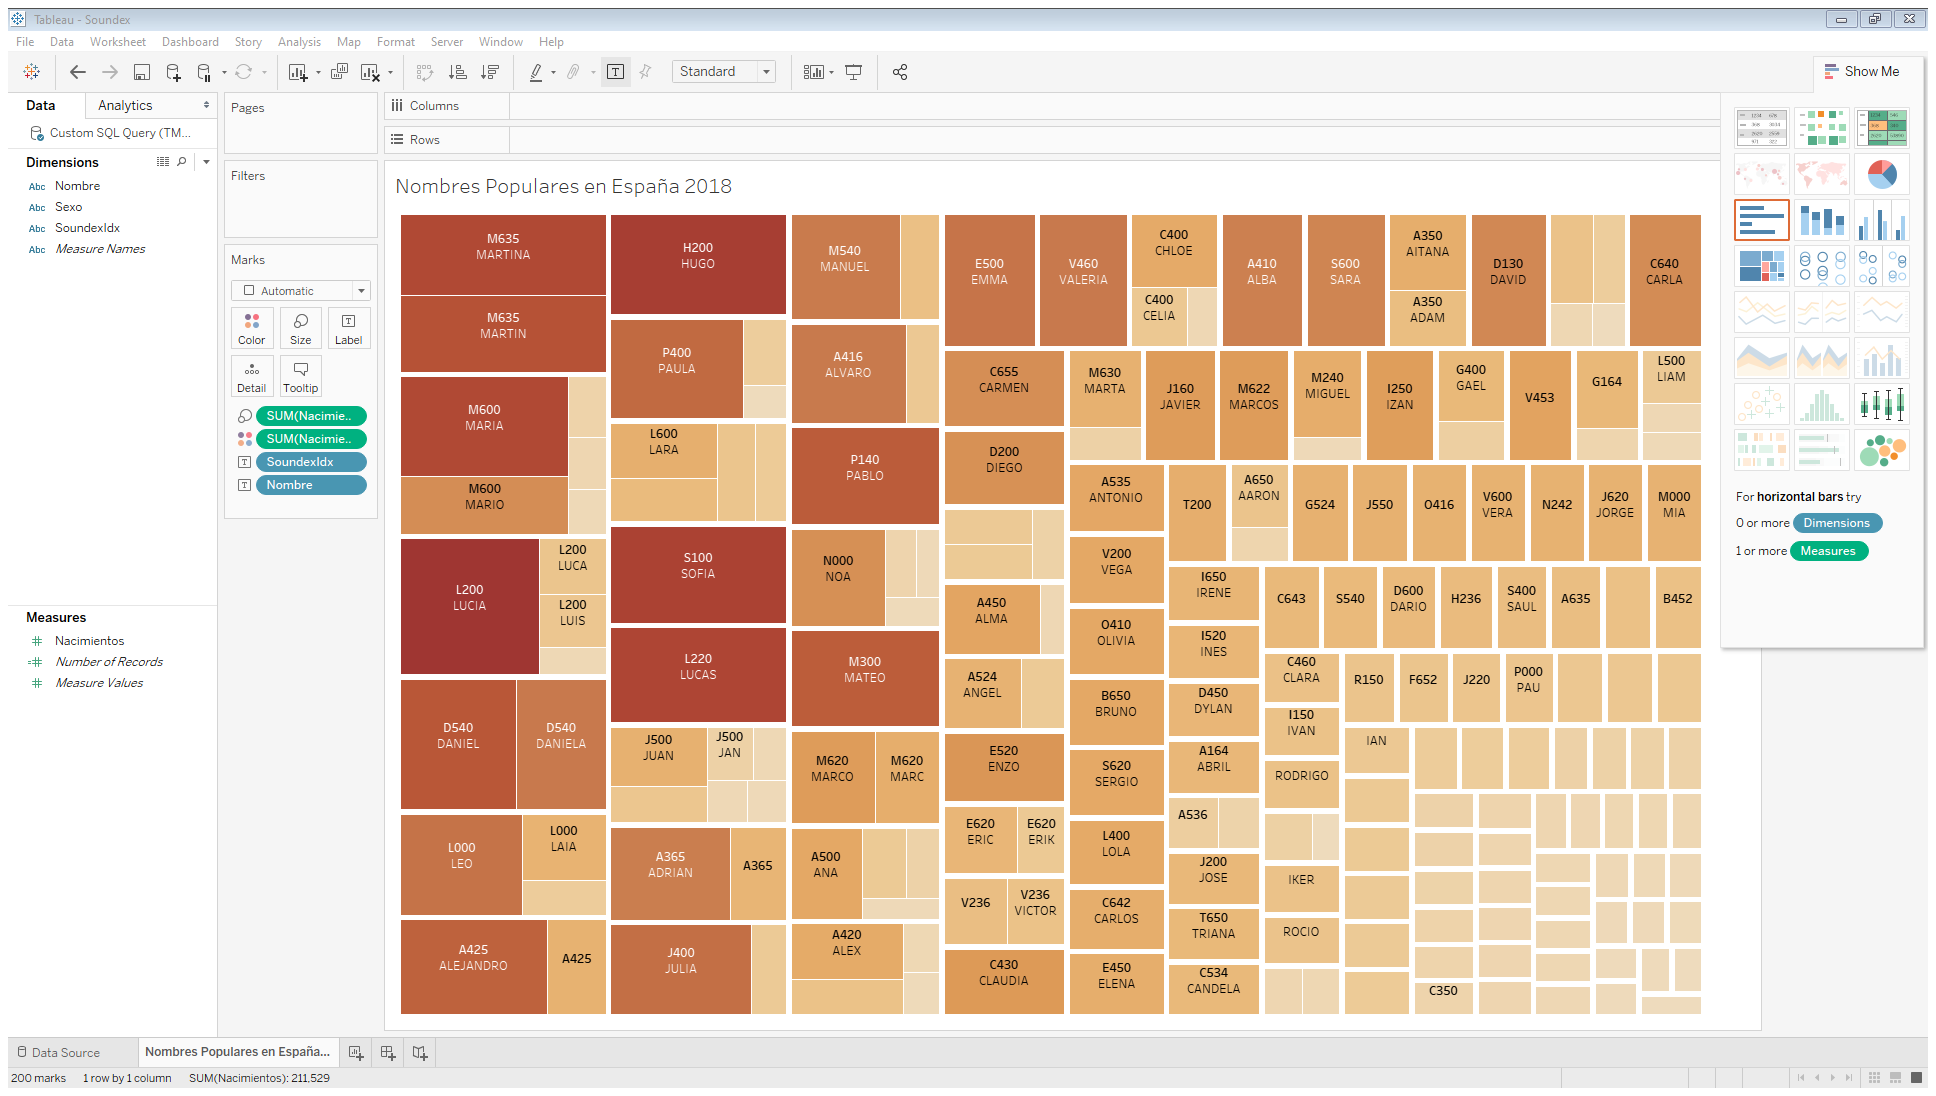The height and width of the screenshot is (1096, 1936).
Task: Expand the Dimensions pane menu arrow
Action: pos(207,162)
